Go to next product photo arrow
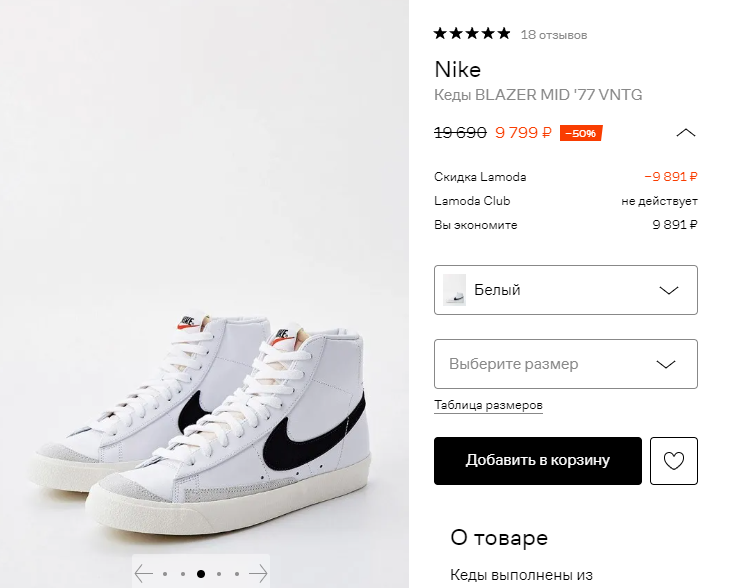 (x=258, y=574)
